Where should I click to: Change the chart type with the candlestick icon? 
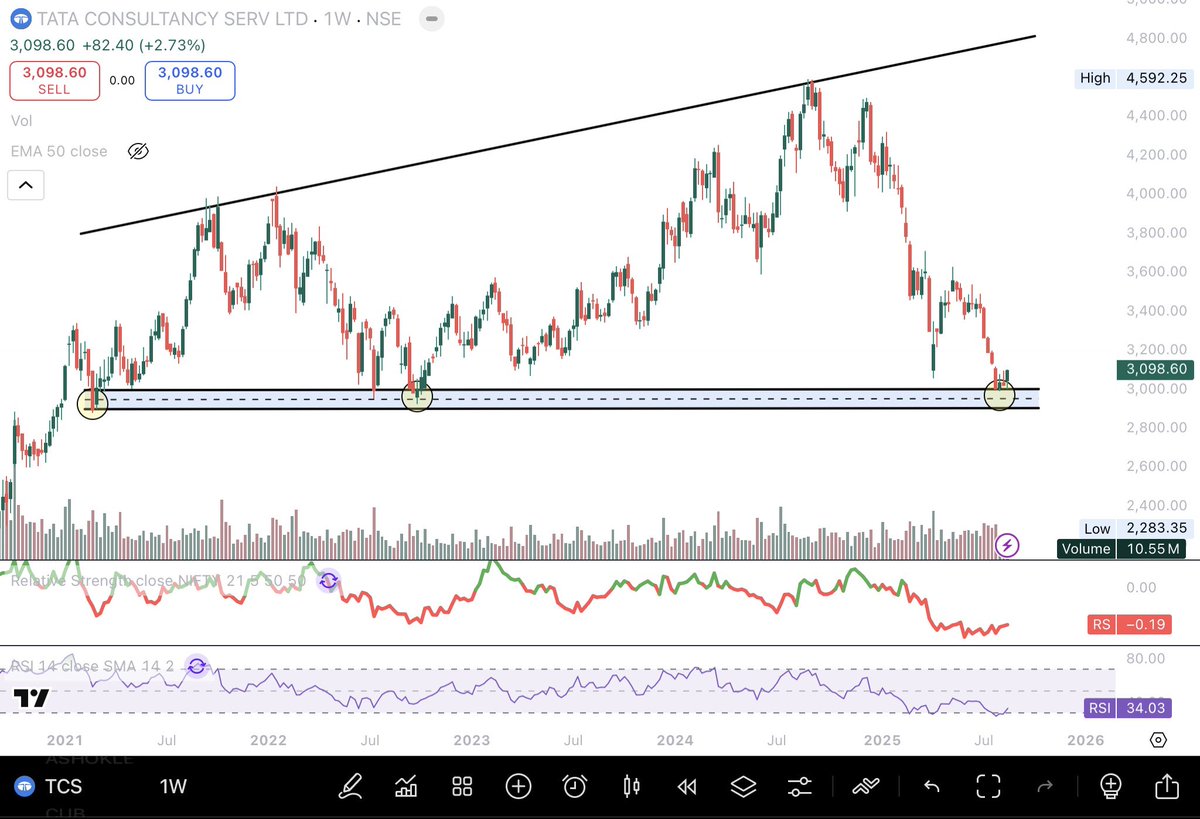click(x=631, y=786)
